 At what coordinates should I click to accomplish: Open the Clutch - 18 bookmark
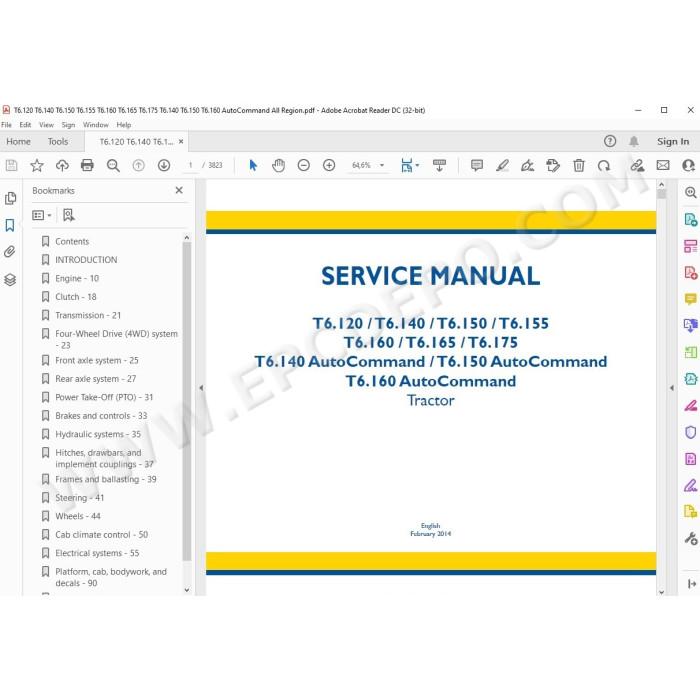pos(75,297)
